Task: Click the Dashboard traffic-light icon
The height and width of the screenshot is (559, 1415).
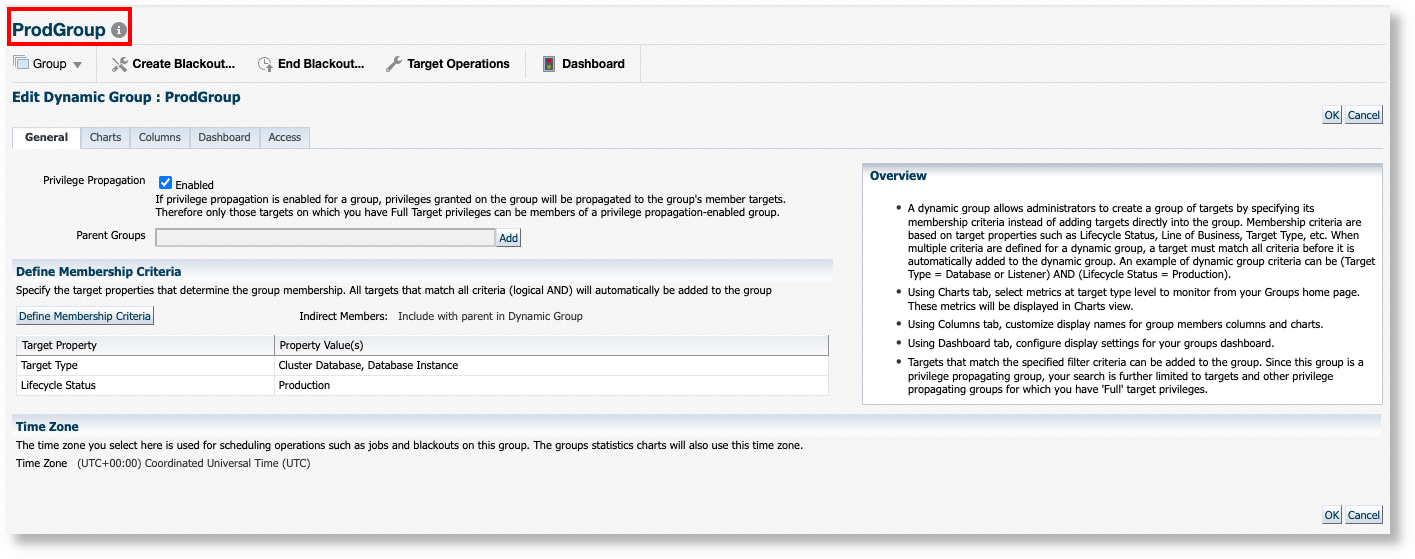Action: [549, 64]
